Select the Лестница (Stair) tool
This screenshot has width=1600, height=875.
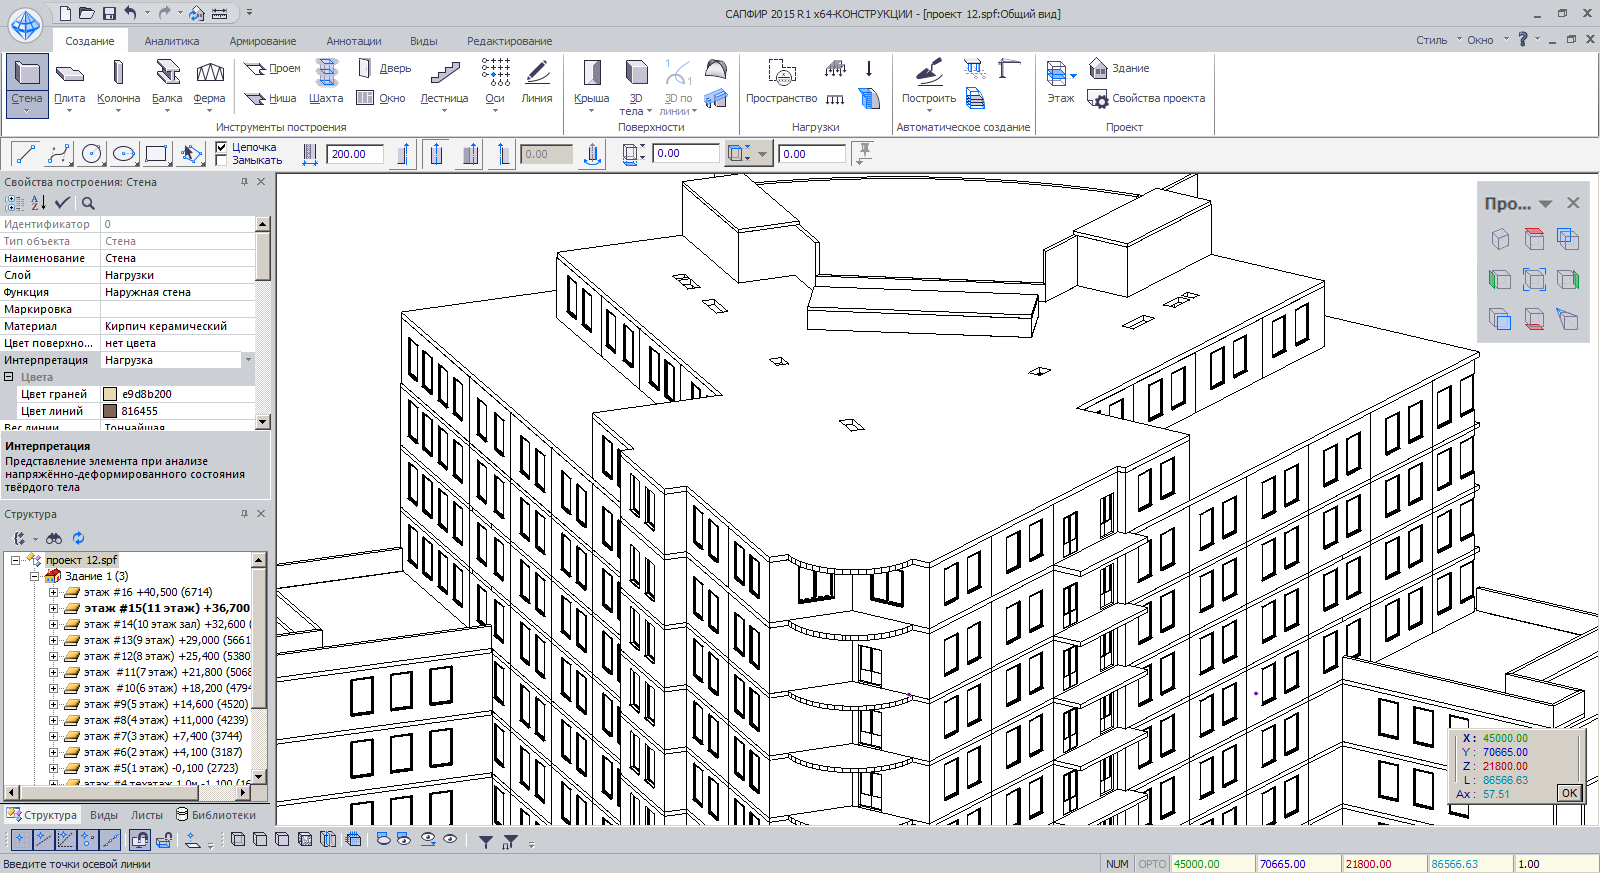click(444, 73)
